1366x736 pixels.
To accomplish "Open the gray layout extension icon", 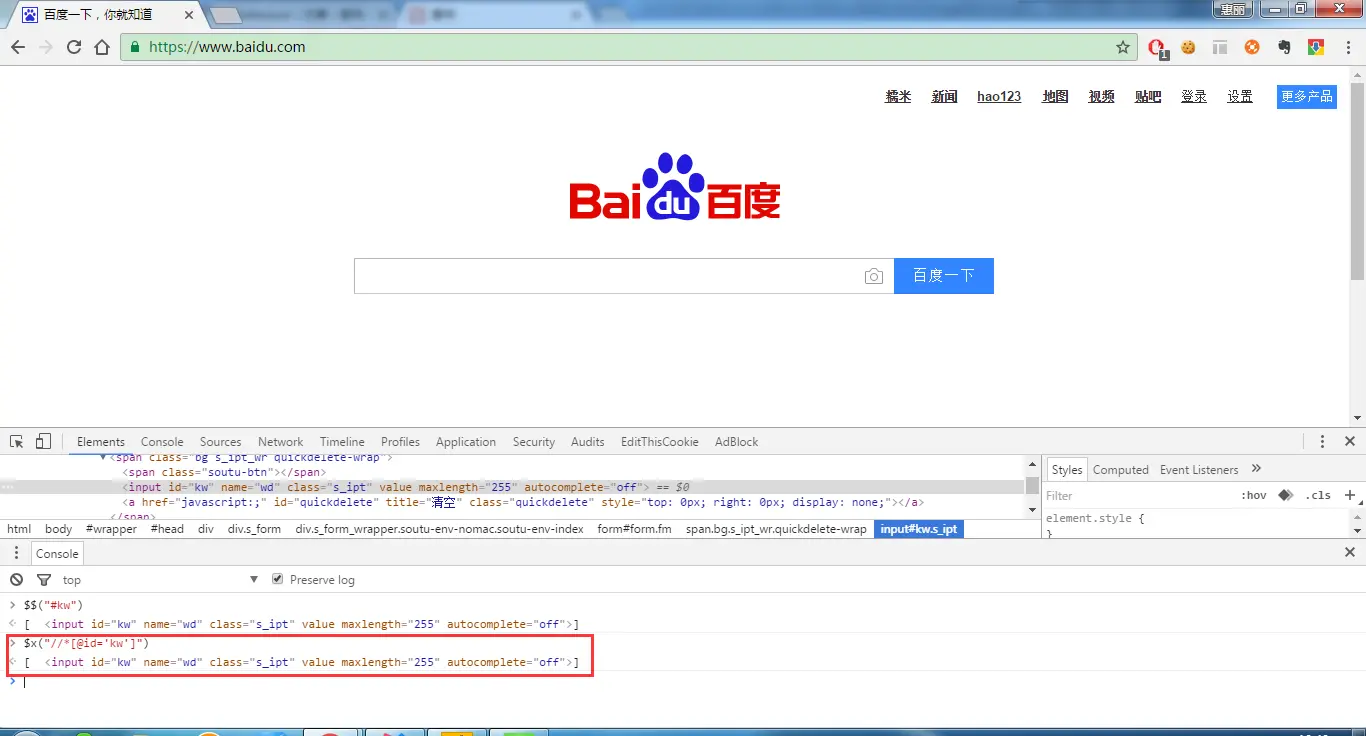I will 1220,47.
